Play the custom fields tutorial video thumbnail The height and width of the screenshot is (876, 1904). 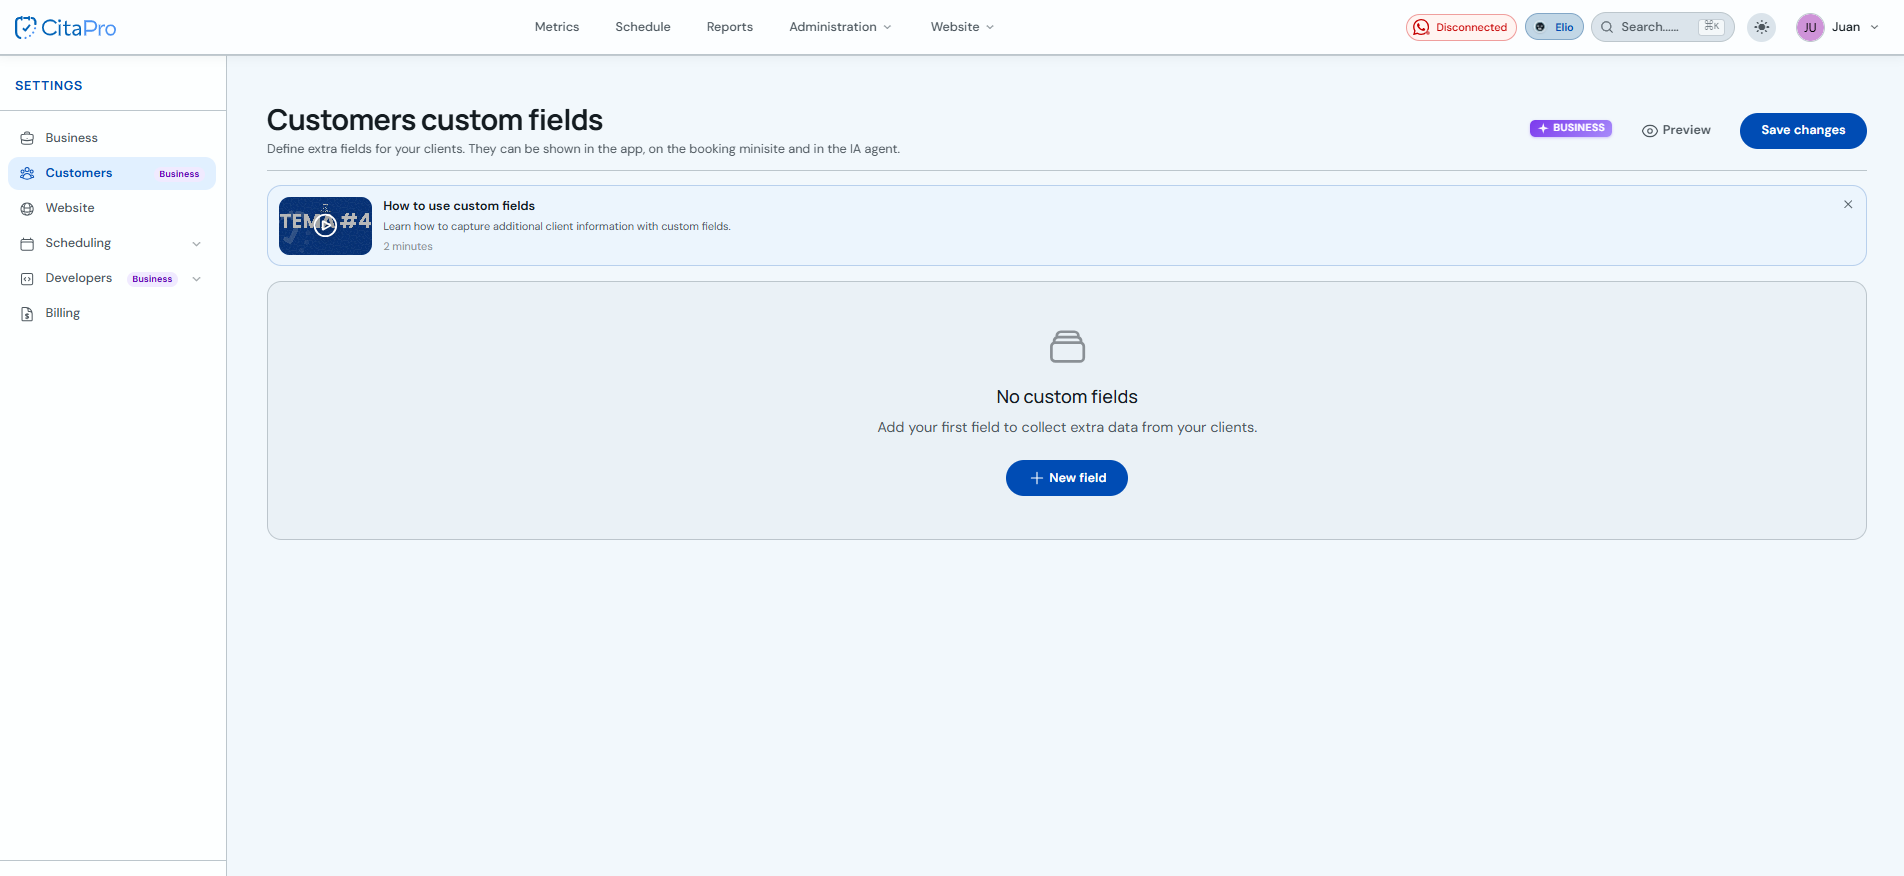click(325, 226)
